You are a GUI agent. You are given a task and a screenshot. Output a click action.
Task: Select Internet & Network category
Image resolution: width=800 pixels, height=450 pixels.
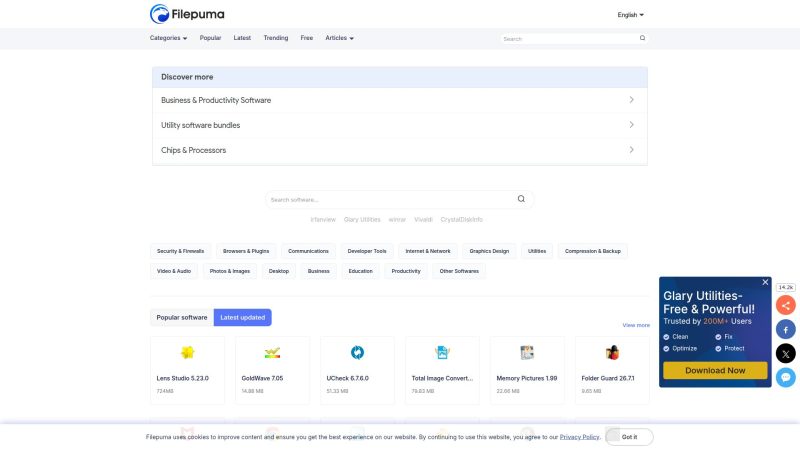point(428,251)
